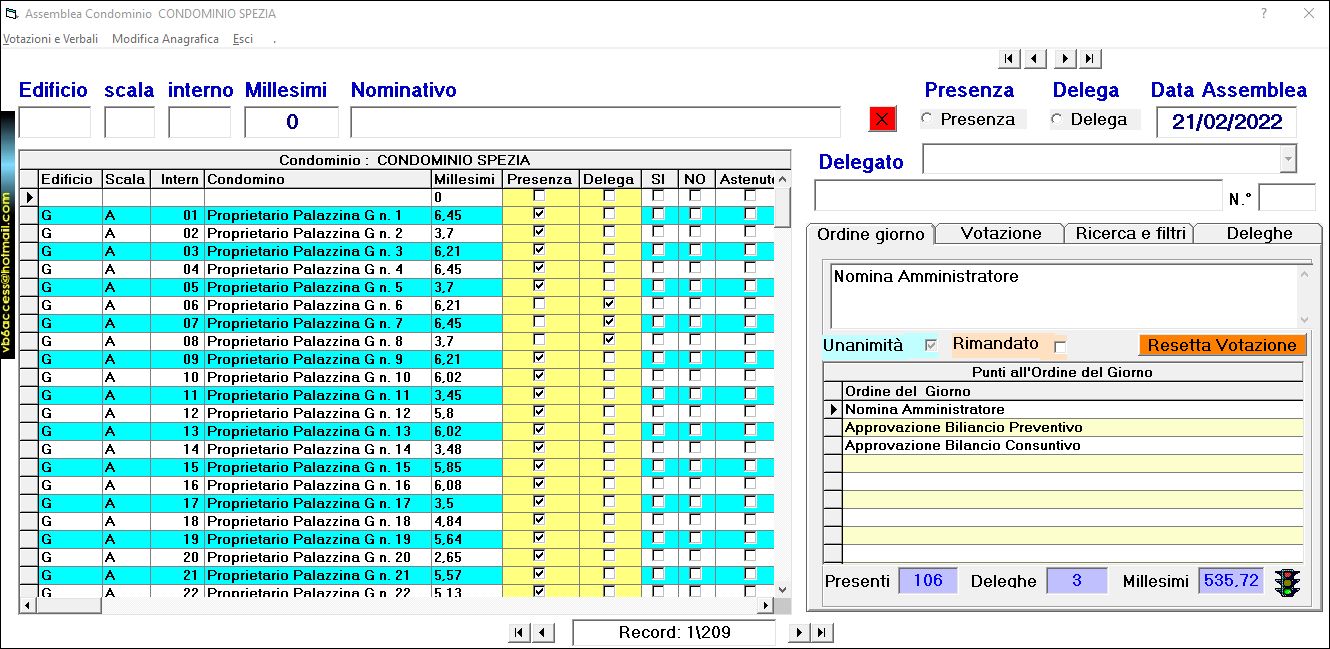Switch to the Votazione tab
The width and height of the screenshot is (1330, 649).
[x=1000, y=233]
